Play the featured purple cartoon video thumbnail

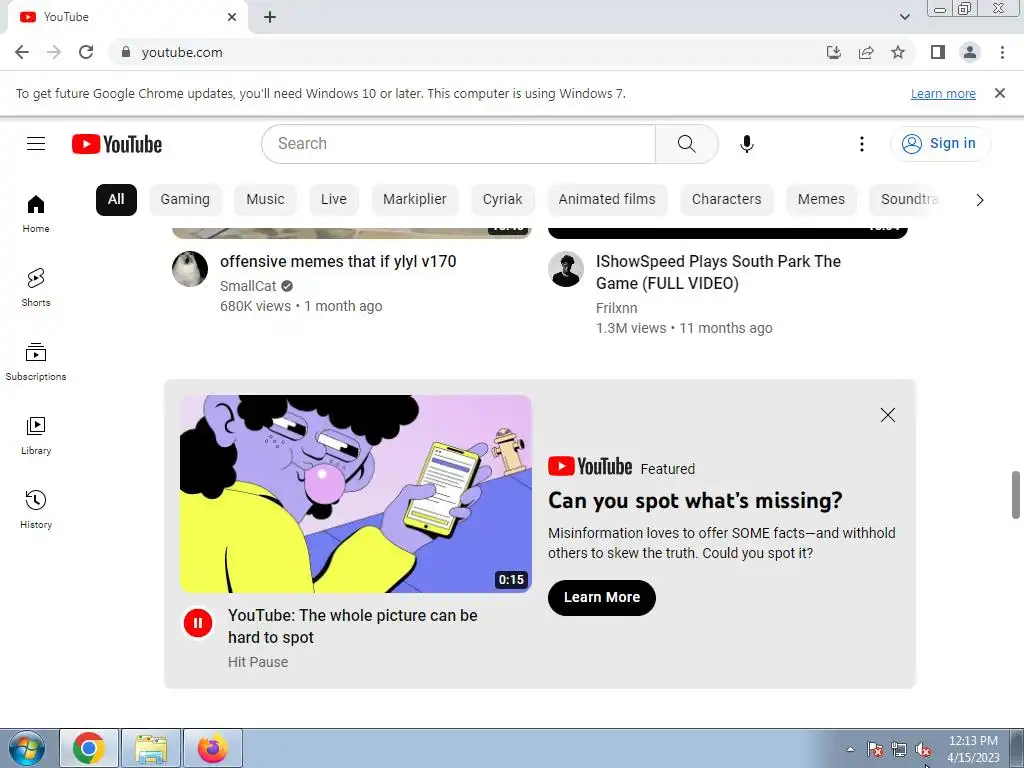pyautogui.click(x=356, y=494)
